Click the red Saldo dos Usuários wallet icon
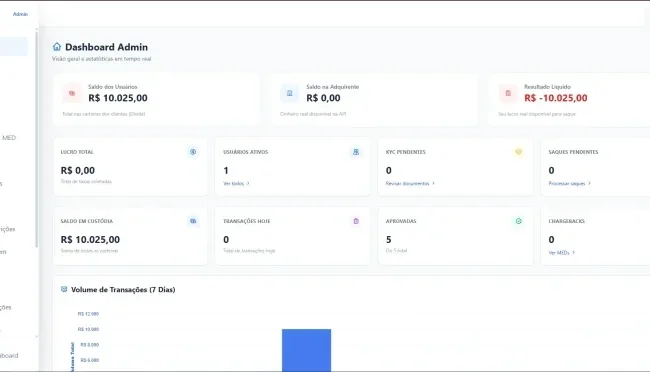 72,93
